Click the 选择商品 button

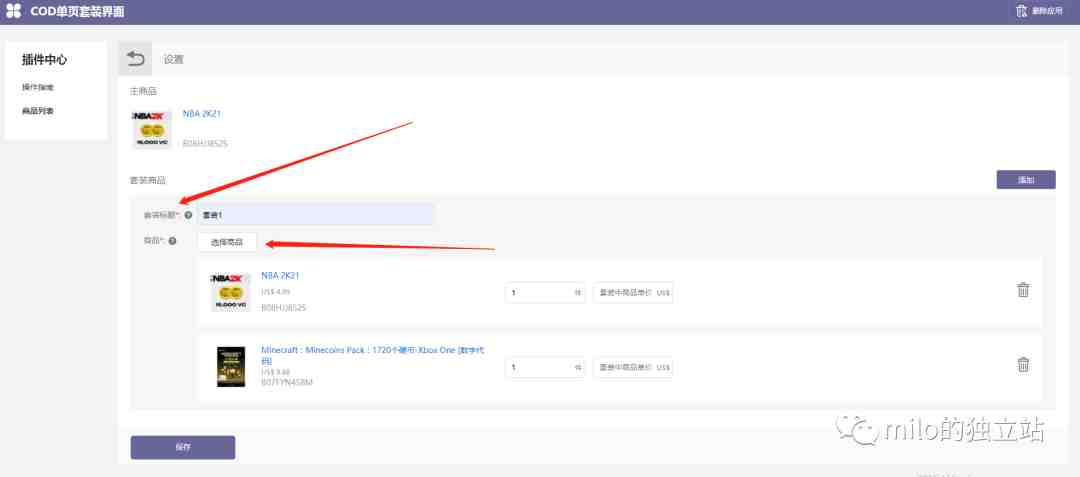pos(227,242)
